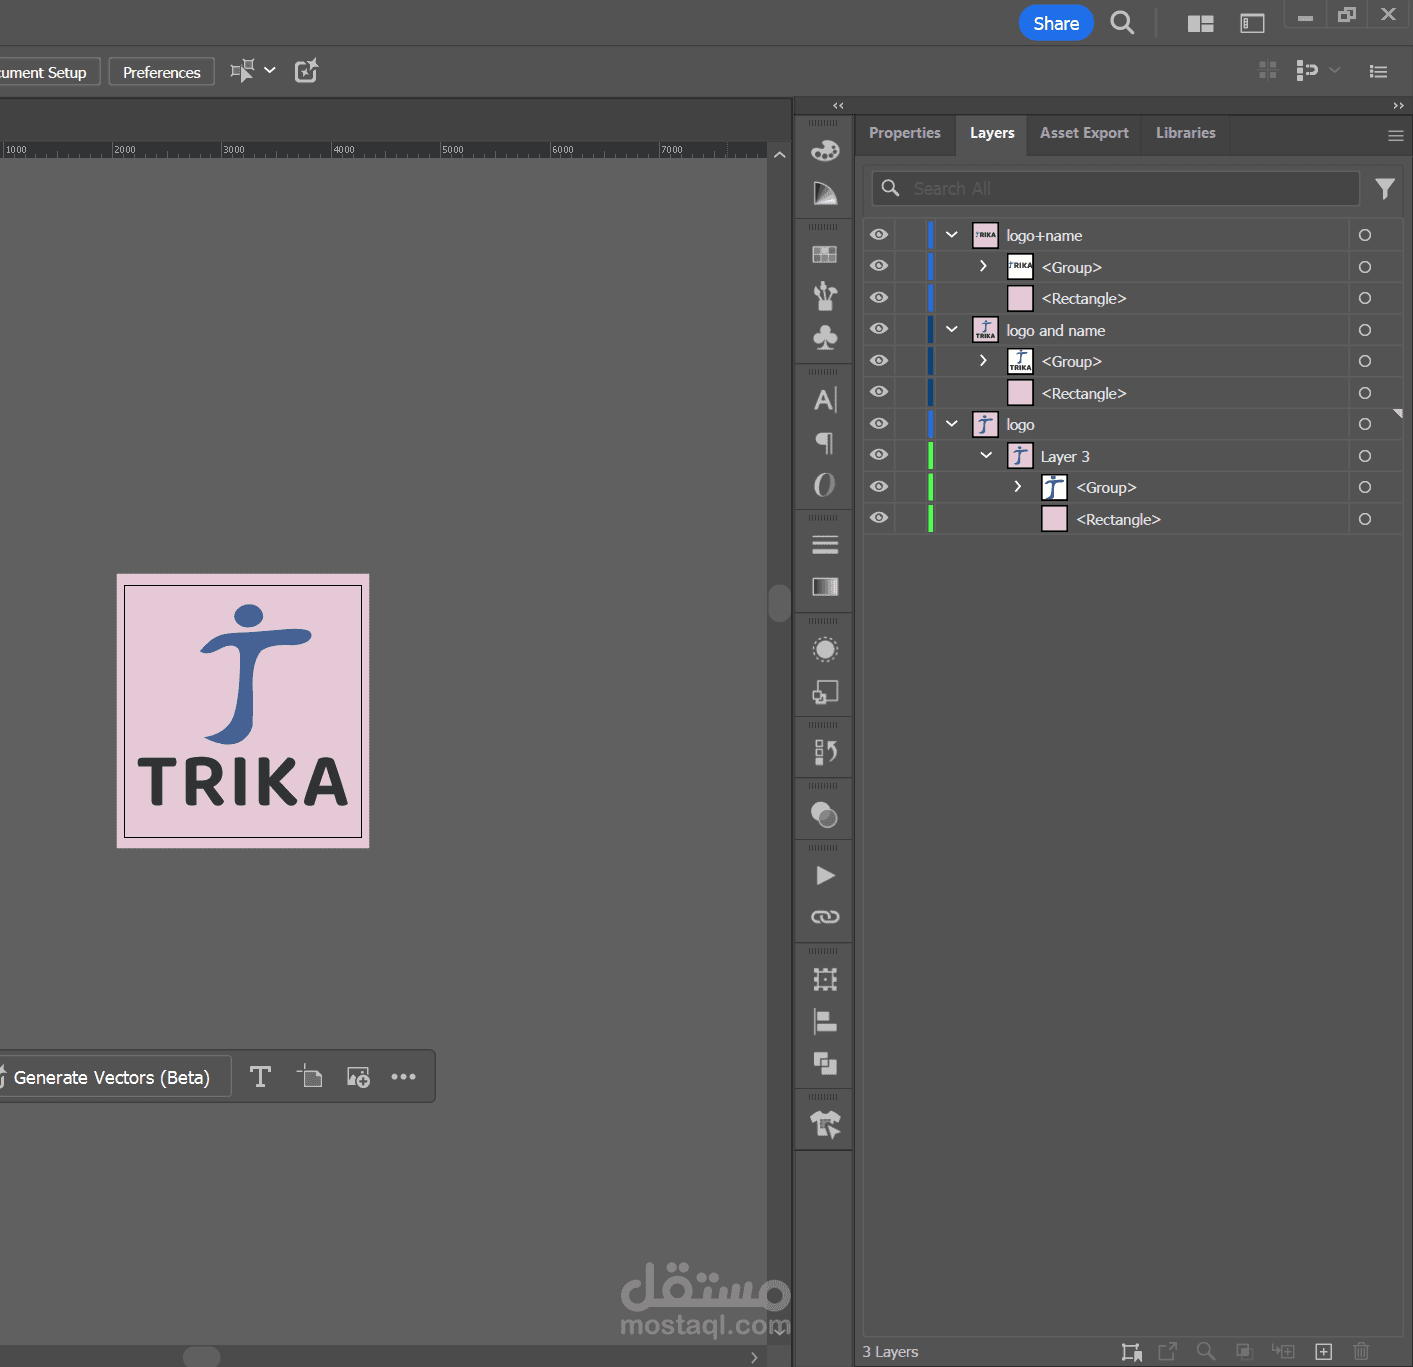This screenshot has width=1413, height=1367.
Task: Collapse the Layer 3 sublayer
Action: click(986, 456)
